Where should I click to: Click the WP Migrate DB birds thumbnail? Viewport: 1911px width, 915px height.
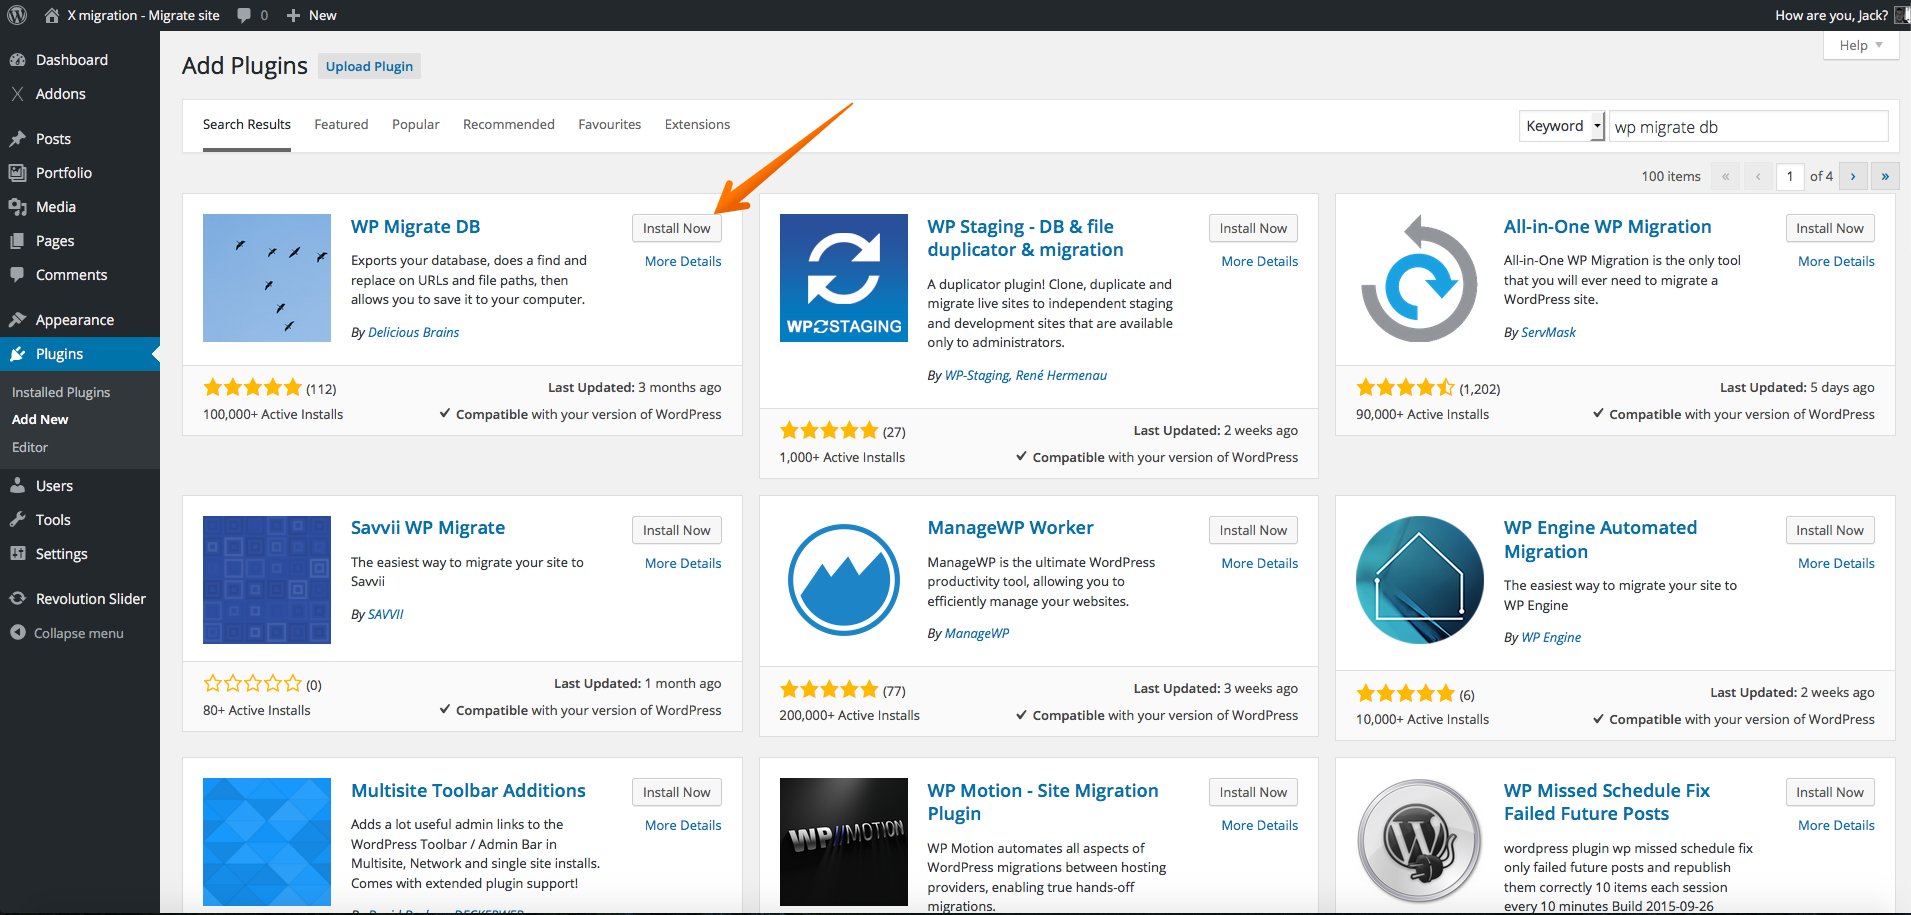click(267, 278)
